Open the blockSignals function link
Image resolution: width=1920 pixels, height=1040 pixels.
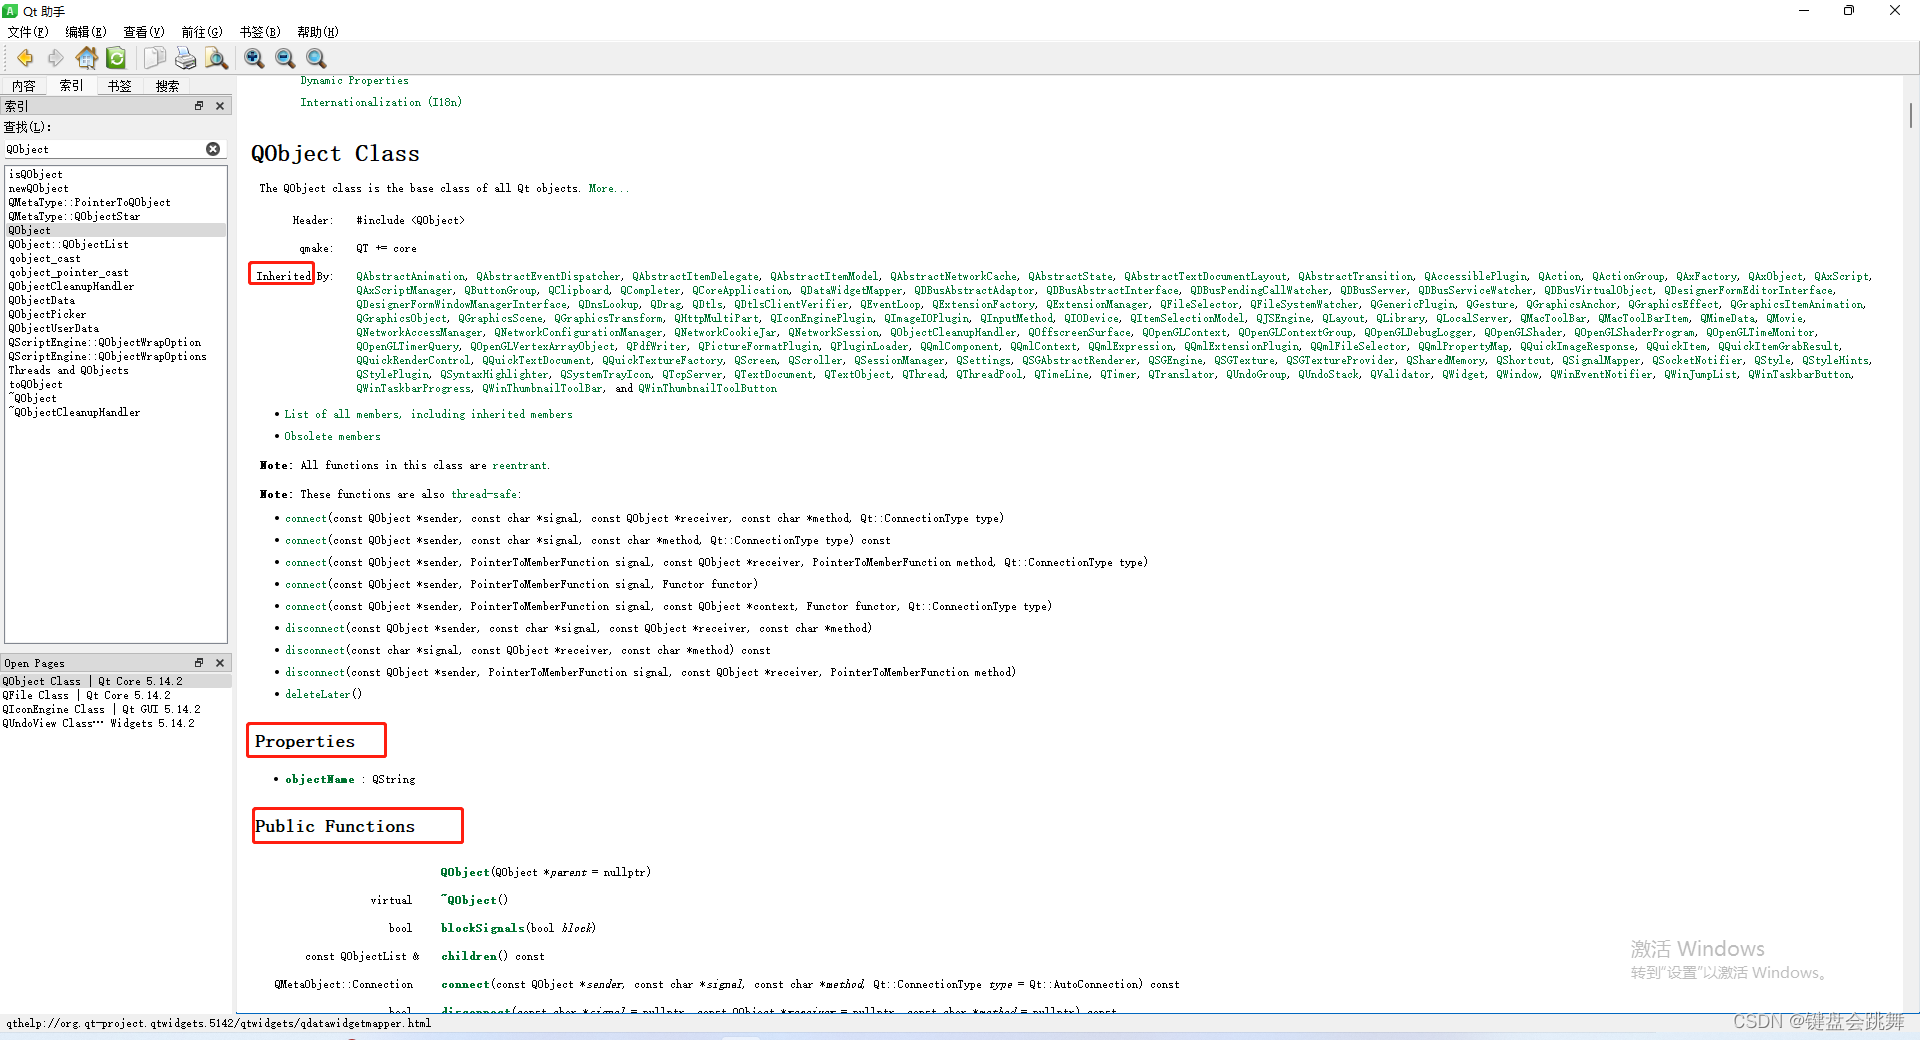point(483,928)
